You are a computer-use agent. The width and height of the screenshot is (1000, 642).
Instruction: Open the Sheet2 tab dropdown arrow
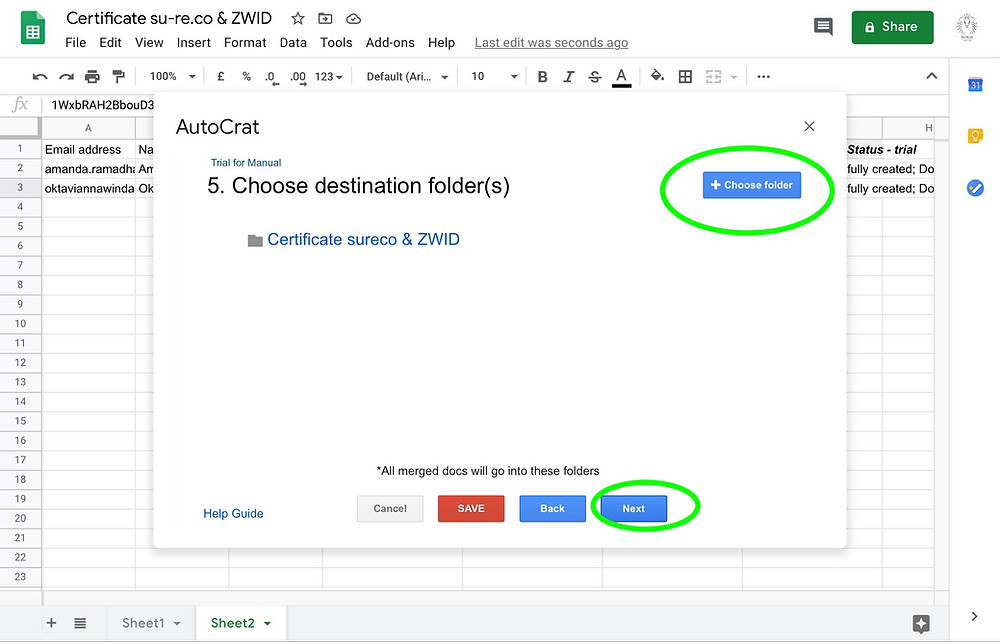tap(268, 624)
